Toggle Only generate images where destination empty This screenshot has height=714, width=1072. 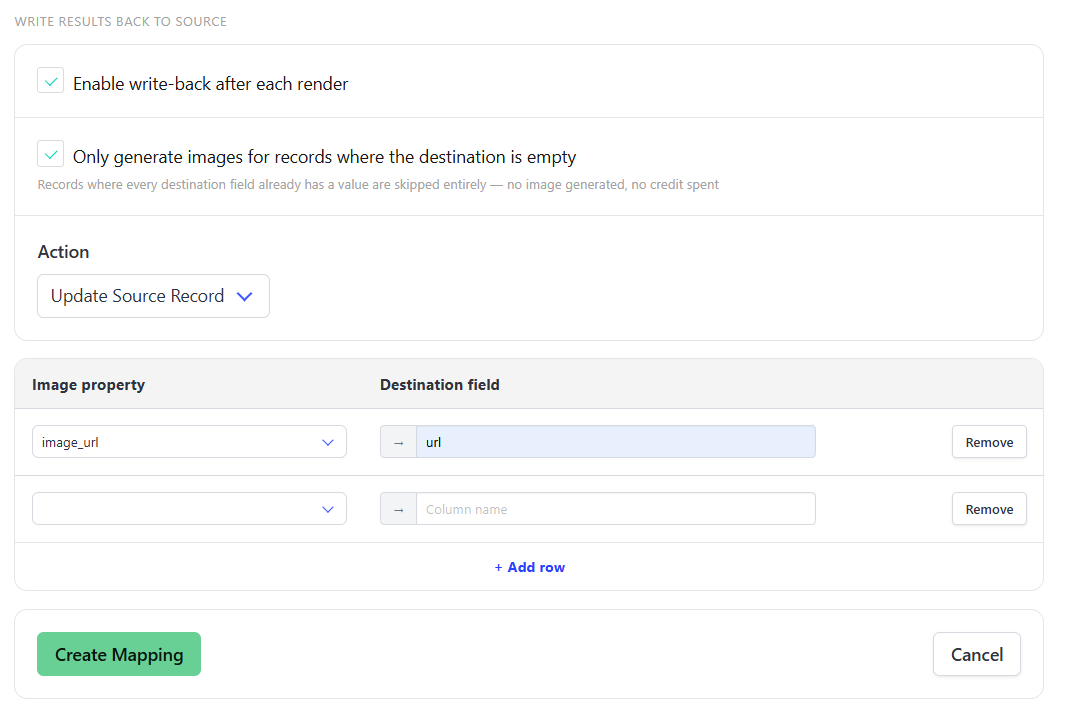pyautogui.click(x=51, y=155)
